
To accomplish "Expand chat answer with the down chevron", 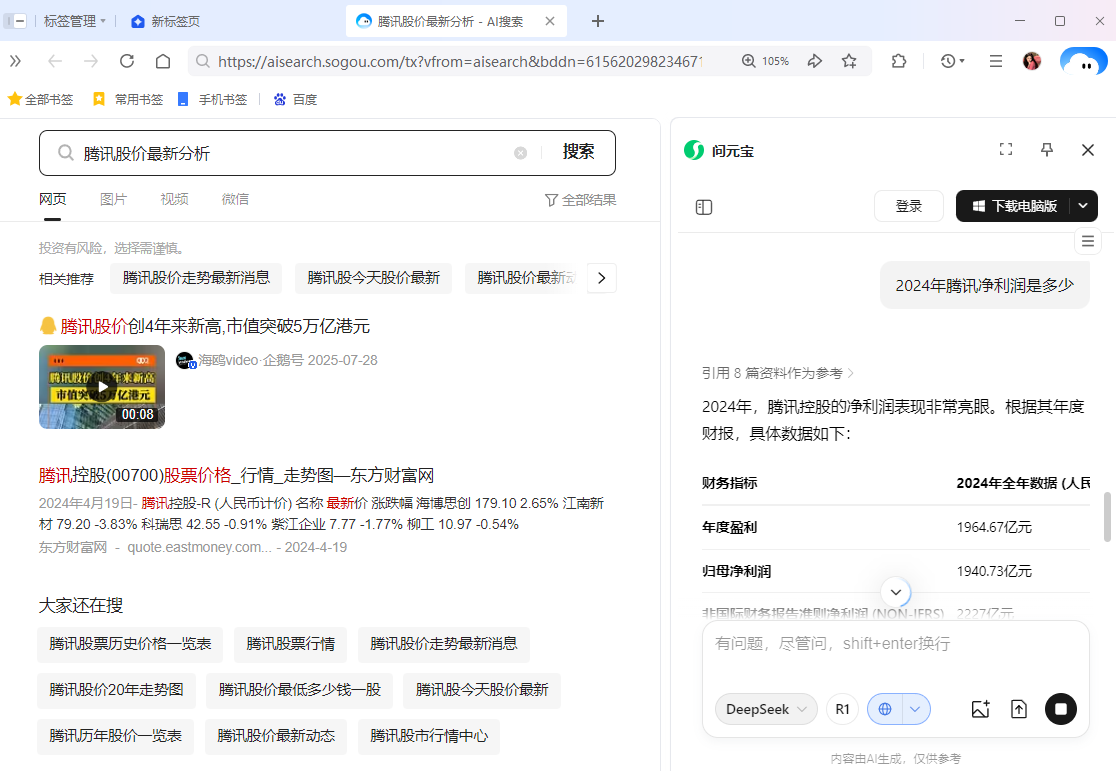I will click(896, 592).
